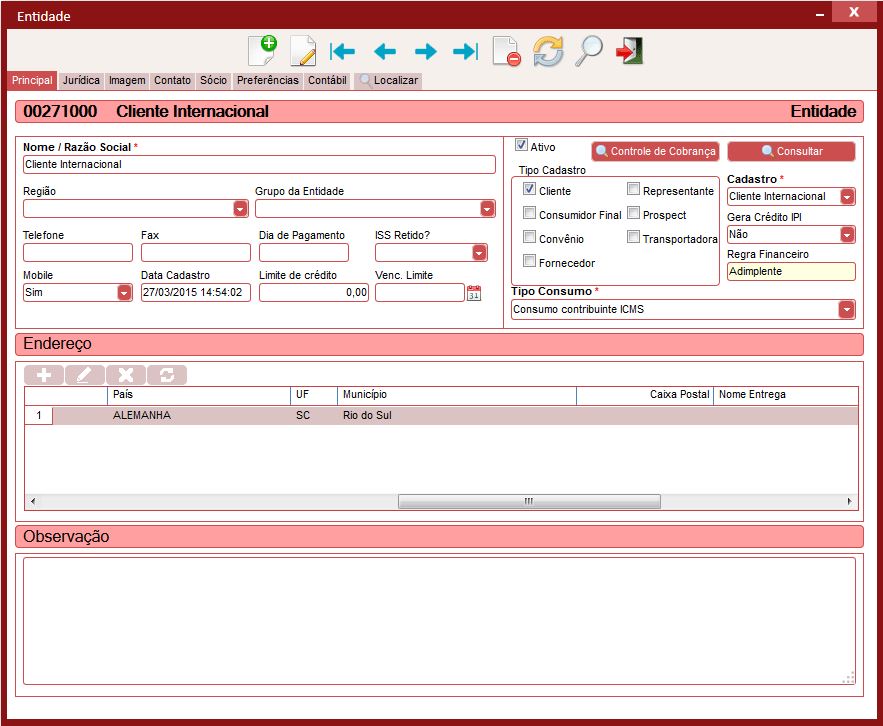Viewport: 883px width, 726px height.
Task: Check the Representante checkbox
Action: coord(634,189)
